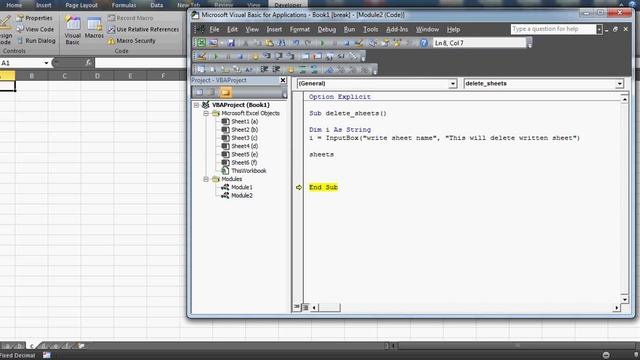The width and height of the screenshot is (640, 360).
Task: Click View Code icon in Project Explorer
Action: [199, 92]
